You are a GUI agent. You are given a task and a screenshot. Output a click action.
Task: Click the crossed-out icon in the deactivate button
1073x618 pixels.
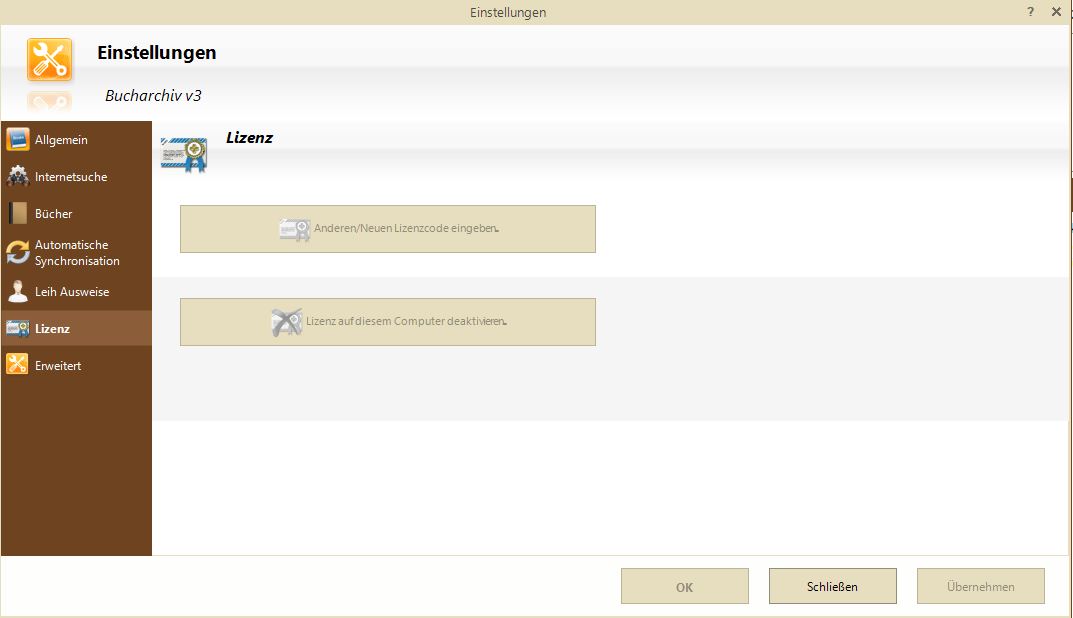(287, 322)
